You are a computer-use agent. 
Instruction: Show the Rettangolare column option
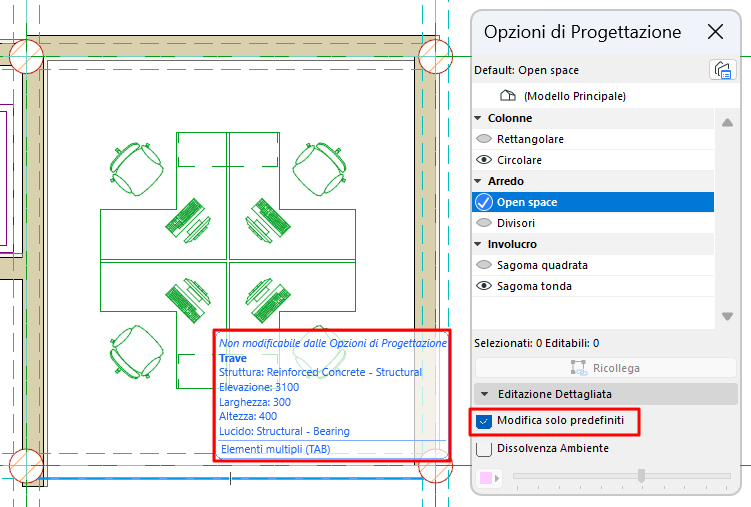pyautogui.click(x=484, y=139)
